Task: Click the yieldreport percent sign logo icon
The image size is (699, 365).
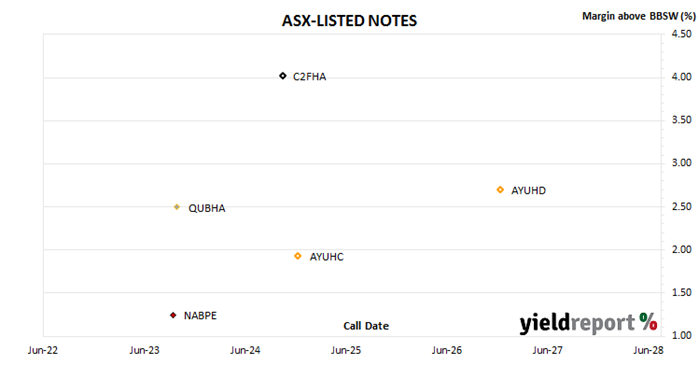Action: click(x=648, y=321)
